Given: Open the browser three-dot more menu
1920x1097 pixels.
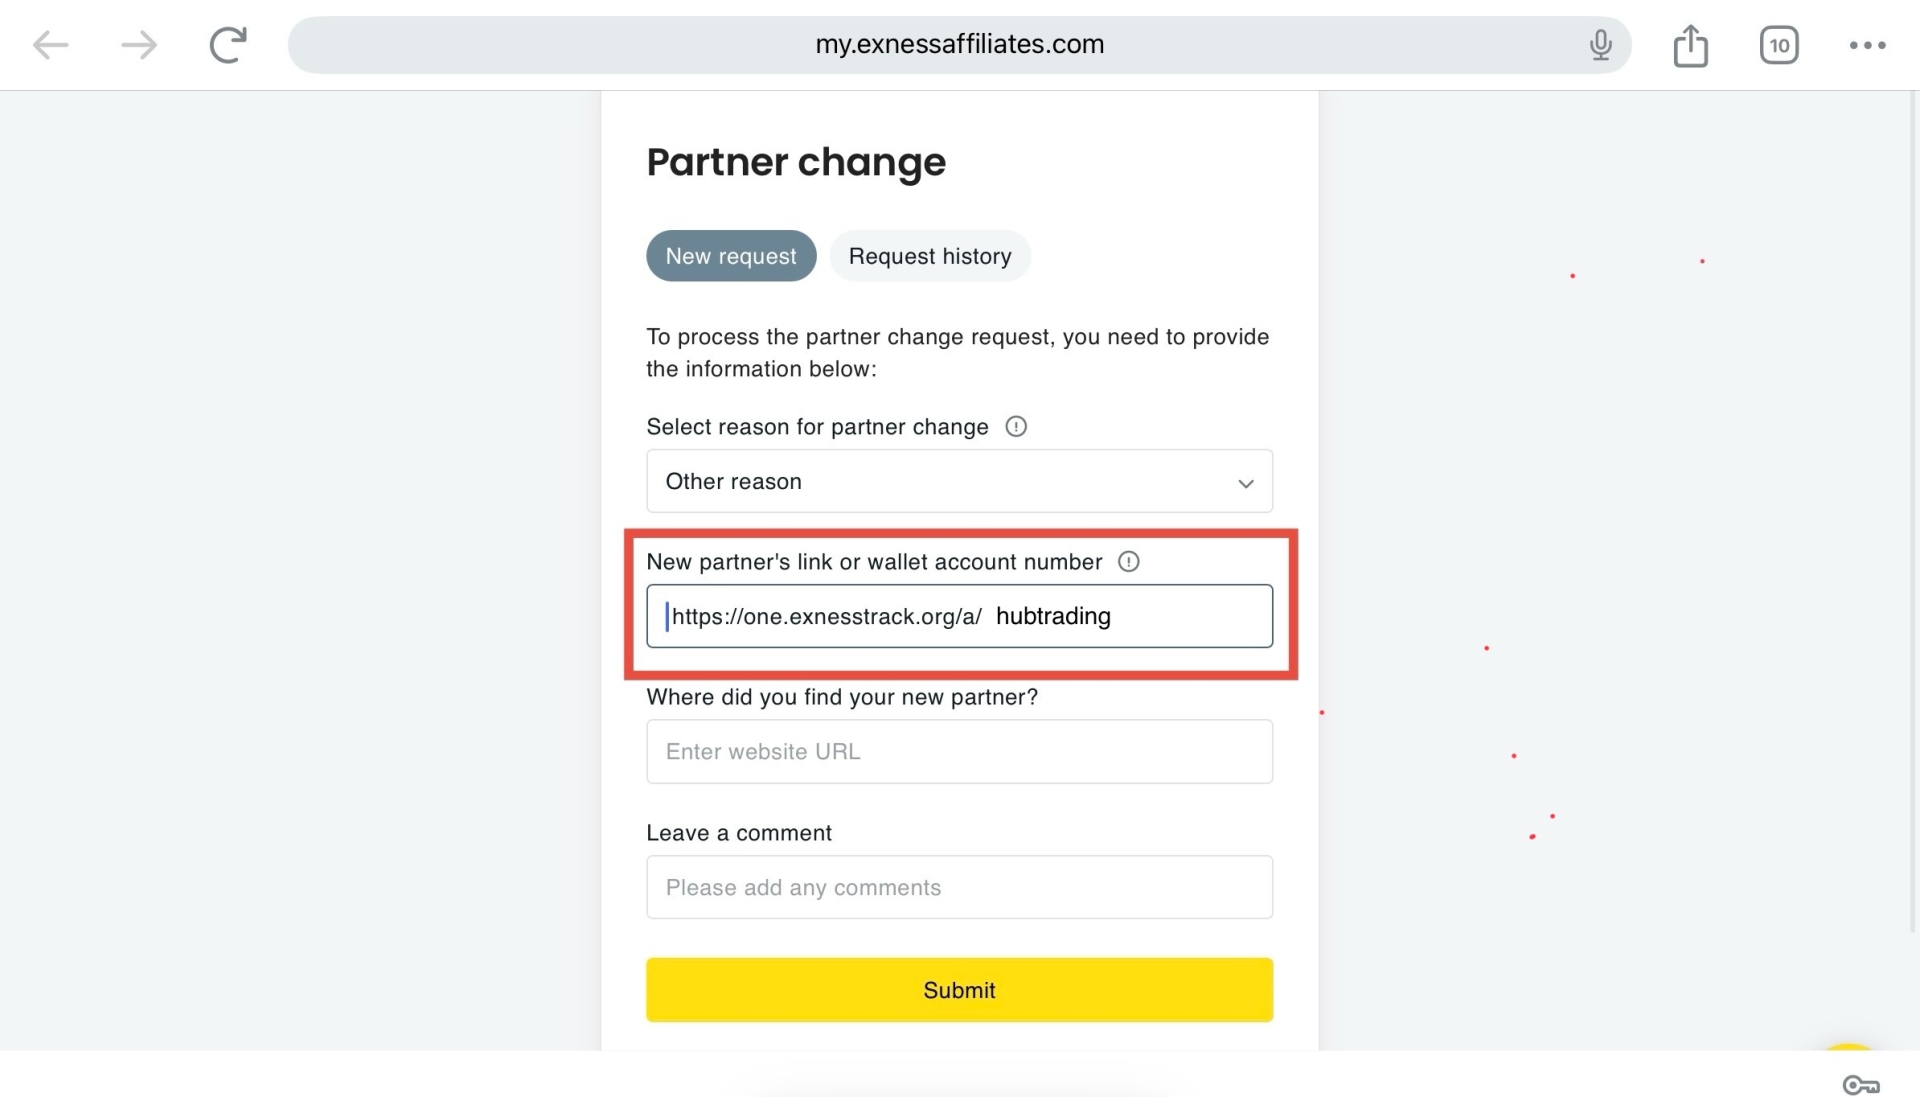Looking at the screenshot, I should pos(1867,45).
